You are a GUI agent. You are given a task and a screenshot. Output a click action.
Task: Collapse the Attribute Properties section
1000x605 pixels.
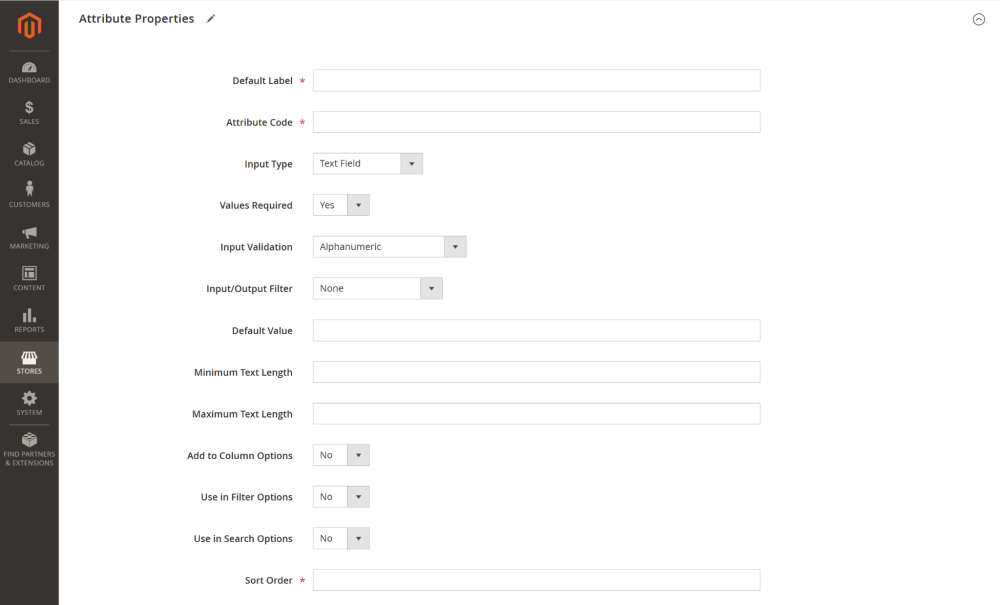[x=978, y=19]
